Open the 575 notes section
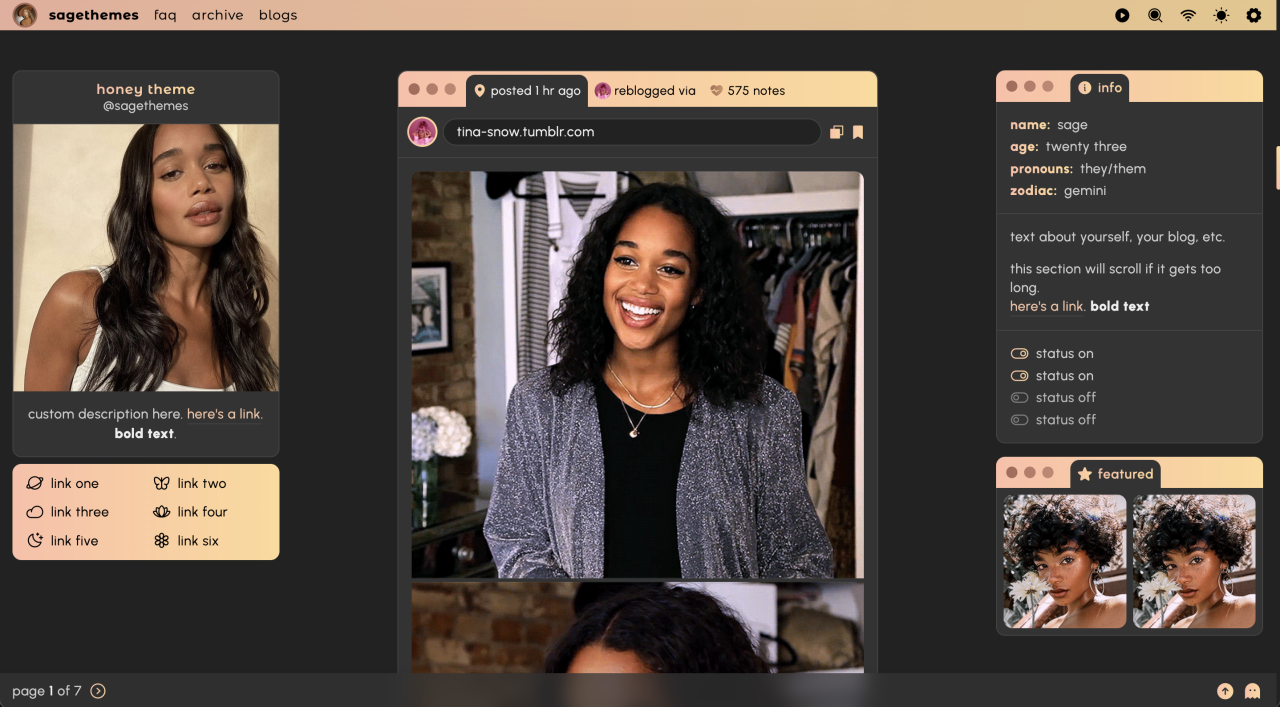Screen dimensions: 1280x707 click(747, 91)
